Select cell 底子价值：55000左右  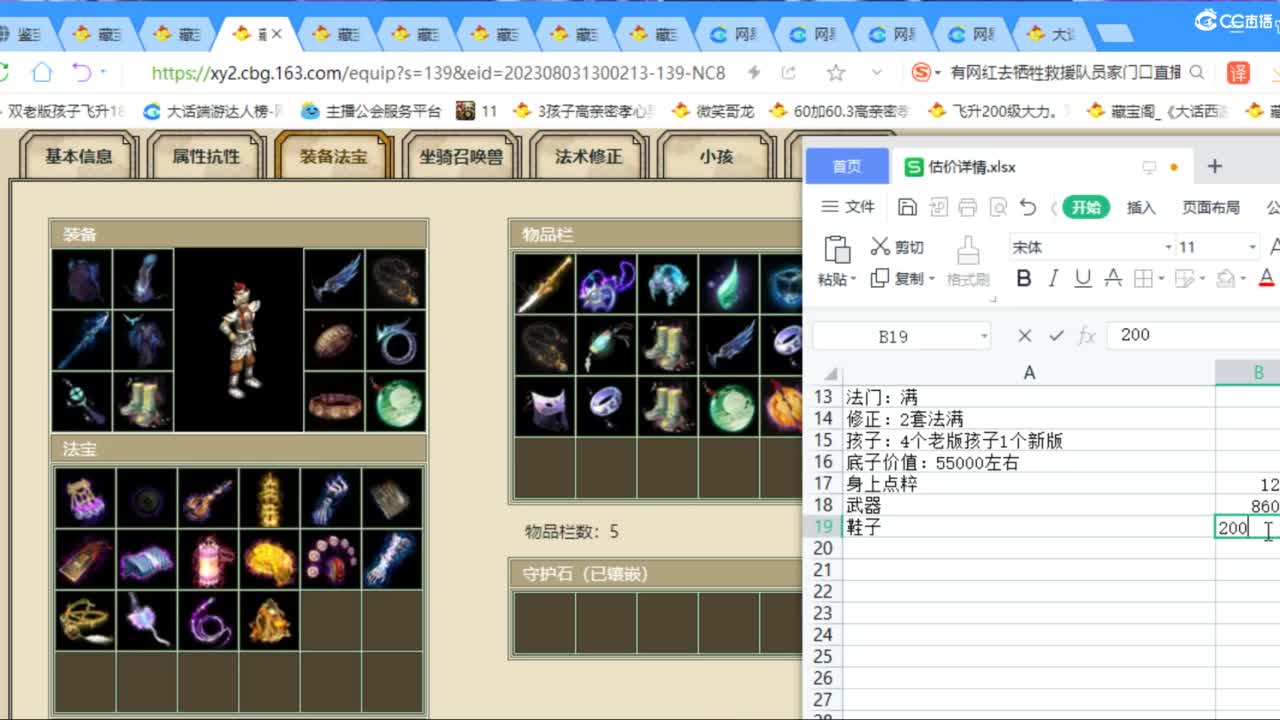pyautogui.click(x=1029, y=462)
